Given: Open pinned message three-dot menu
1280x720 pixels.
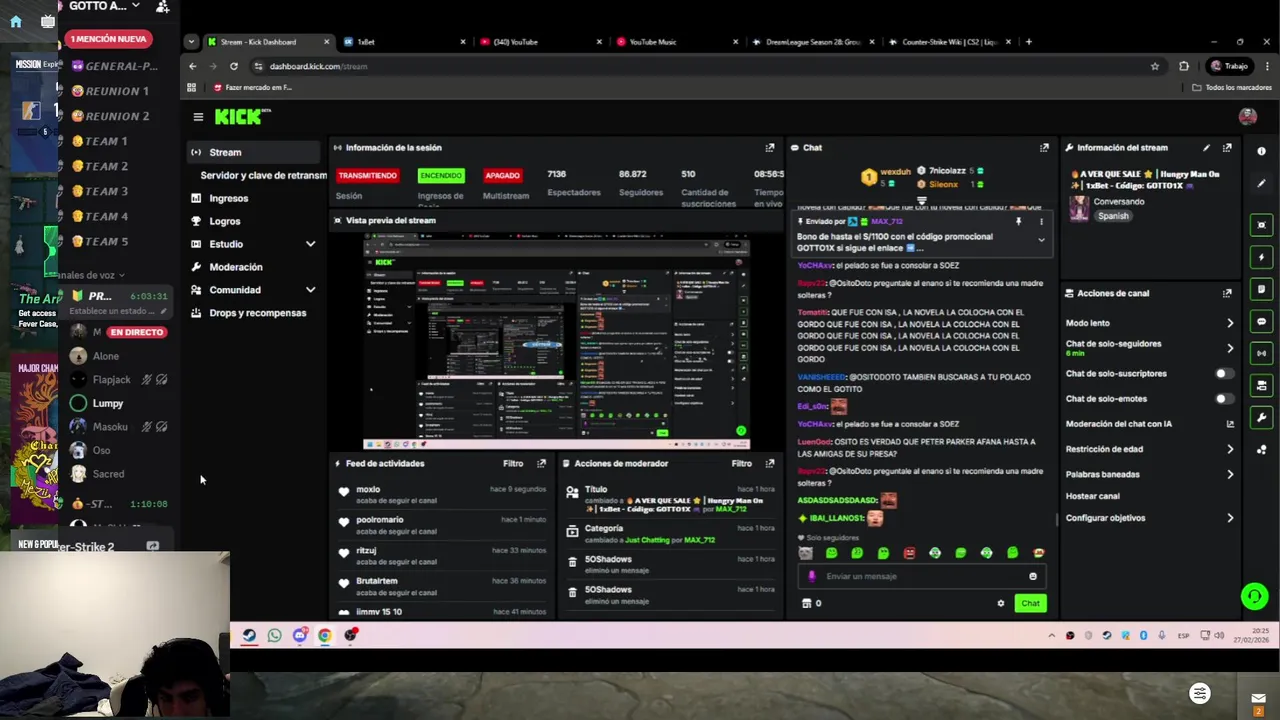Looking at the screenshot, I should pos(1041,222).
